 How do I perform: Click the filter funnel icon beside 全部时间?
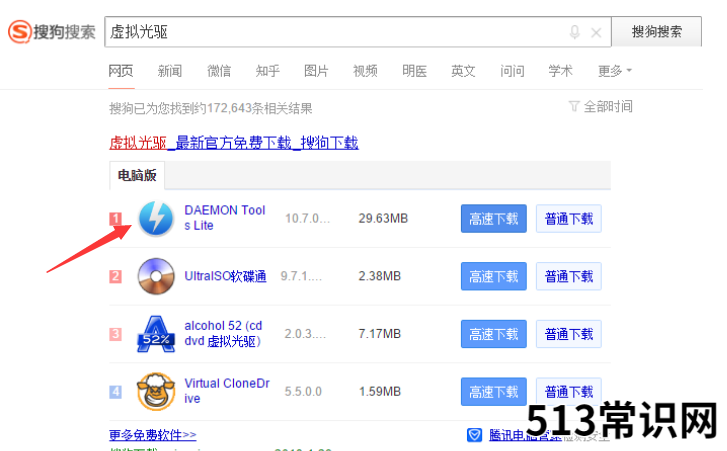click(574, 107)
